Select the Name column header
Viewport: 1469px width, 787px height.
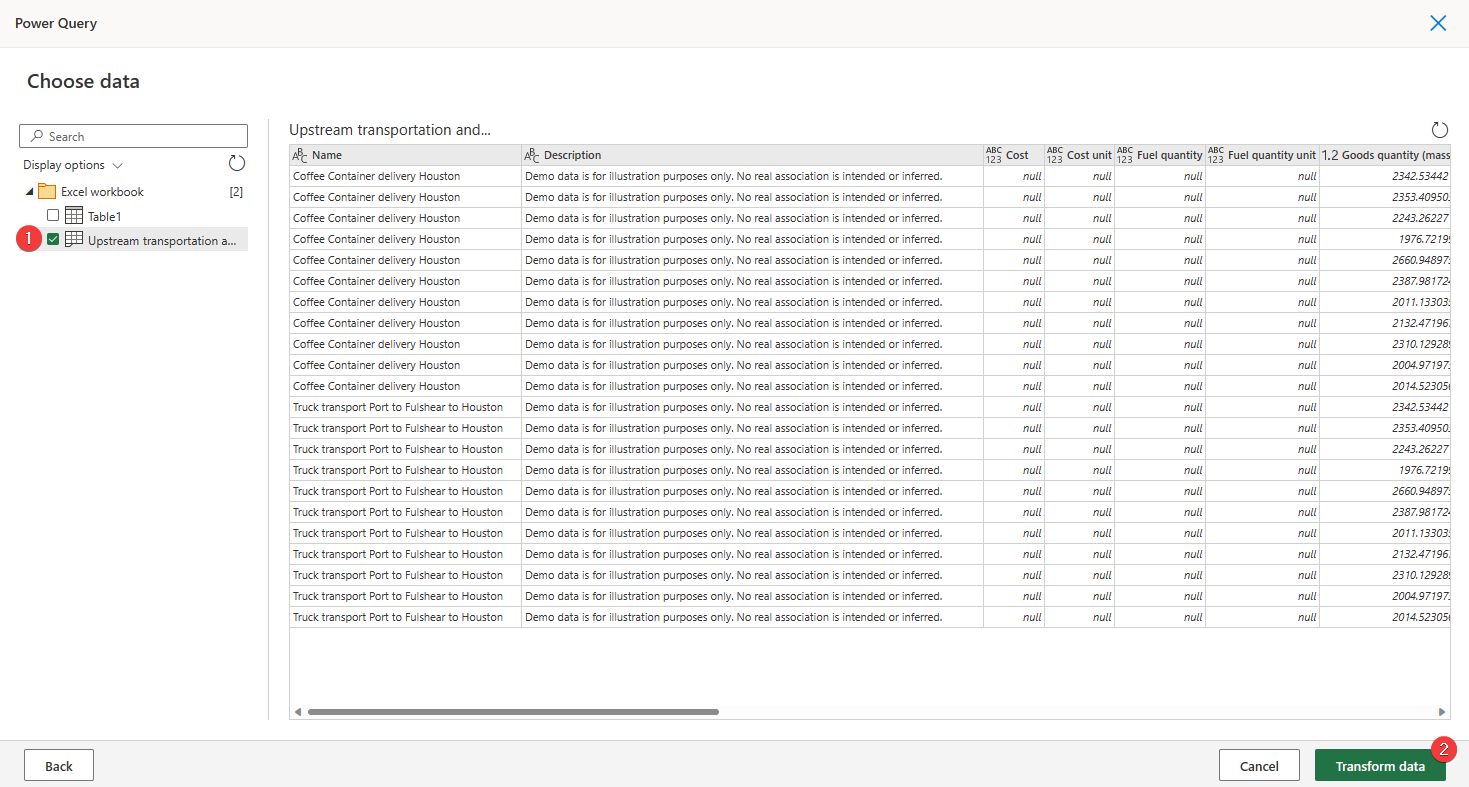405,155
